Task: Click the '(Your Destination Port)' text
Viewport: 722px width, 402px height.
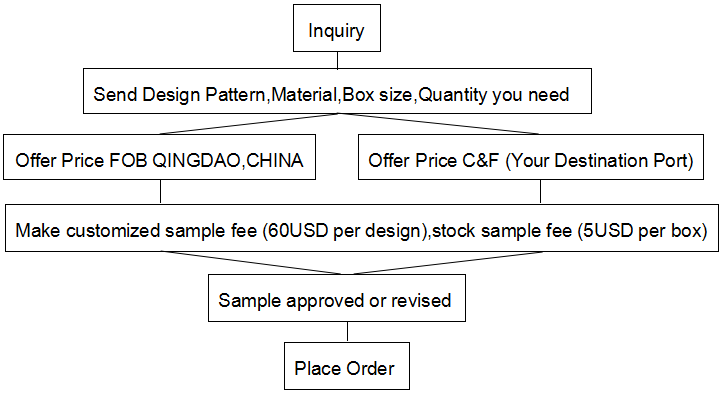Action: [600, 161]
